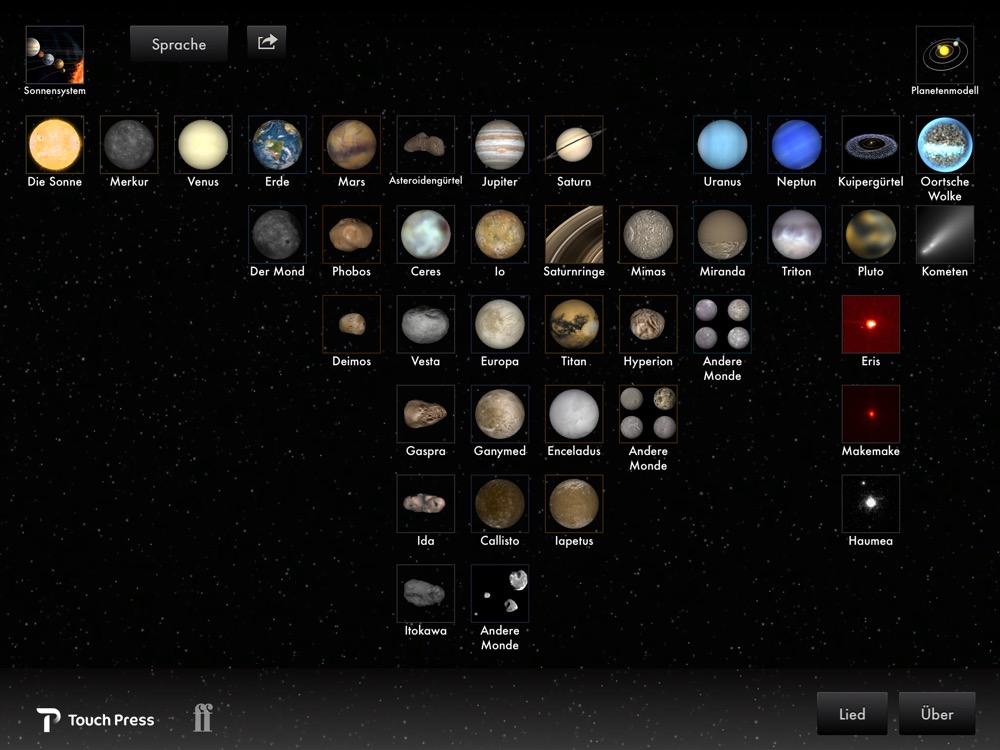Open Die Sonne thumbnail

[54, 145]
